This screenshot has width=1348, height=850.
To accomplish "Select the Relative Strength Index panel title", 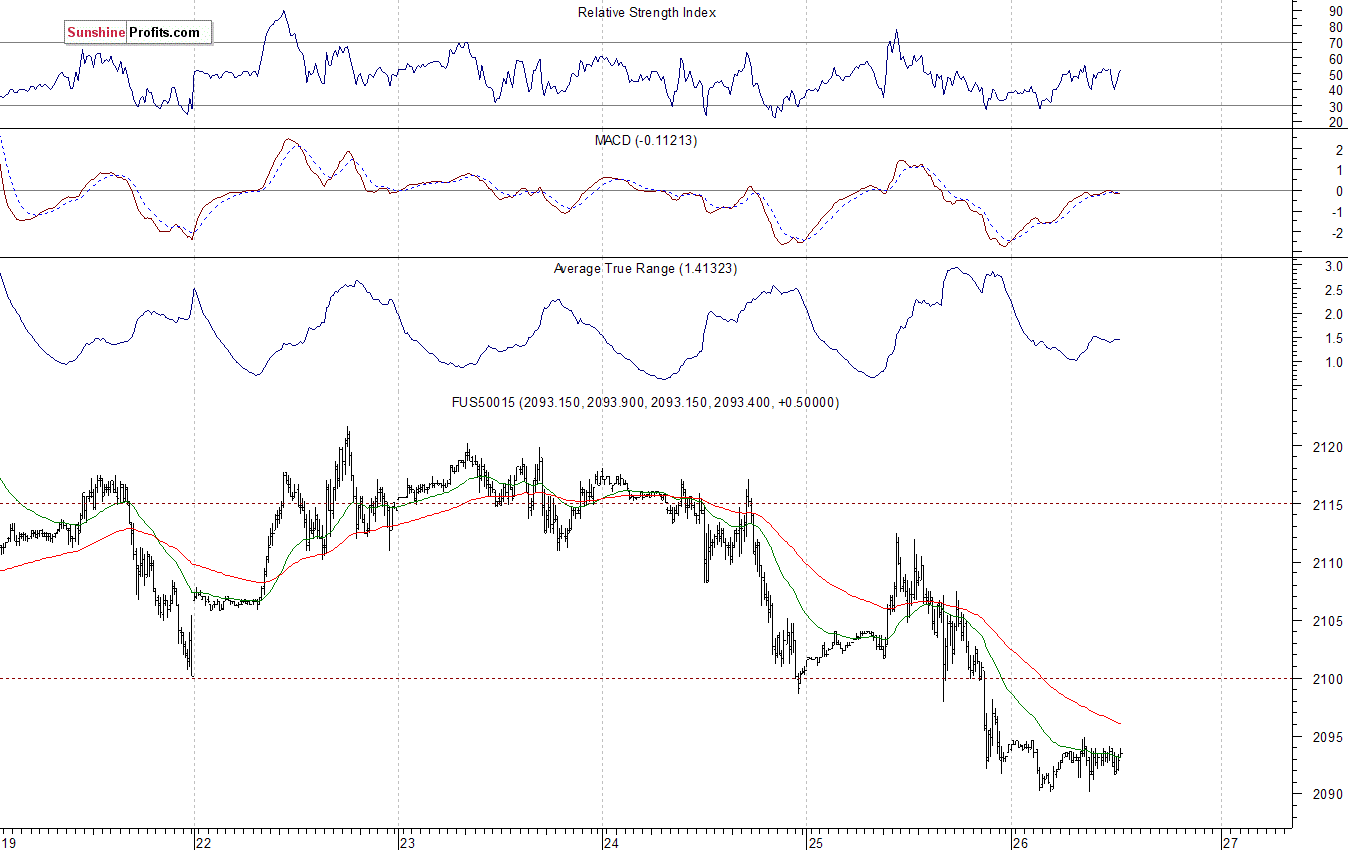I will [x=646, y=13].
